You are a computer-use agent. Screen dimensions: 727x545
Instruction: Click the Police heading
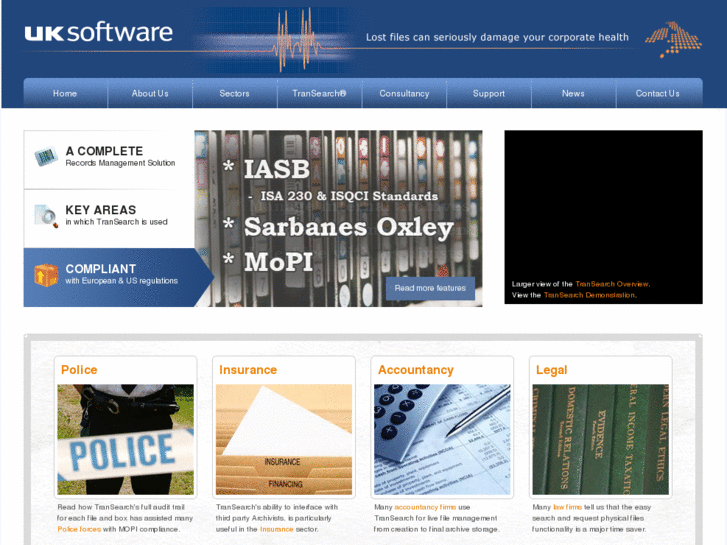(79, 370)
